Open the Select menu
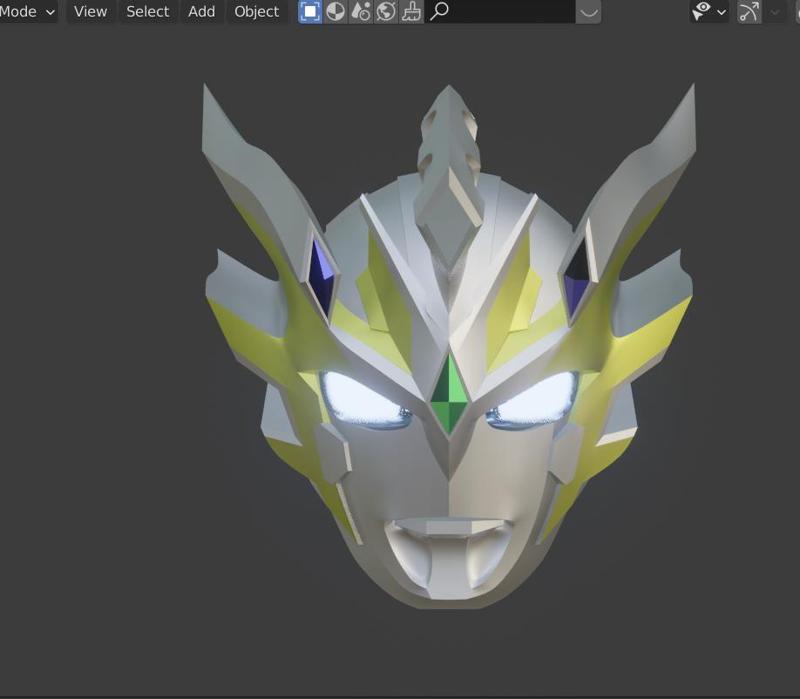The height and width of the screenshot is (699, 800). [x=146, y=12]
